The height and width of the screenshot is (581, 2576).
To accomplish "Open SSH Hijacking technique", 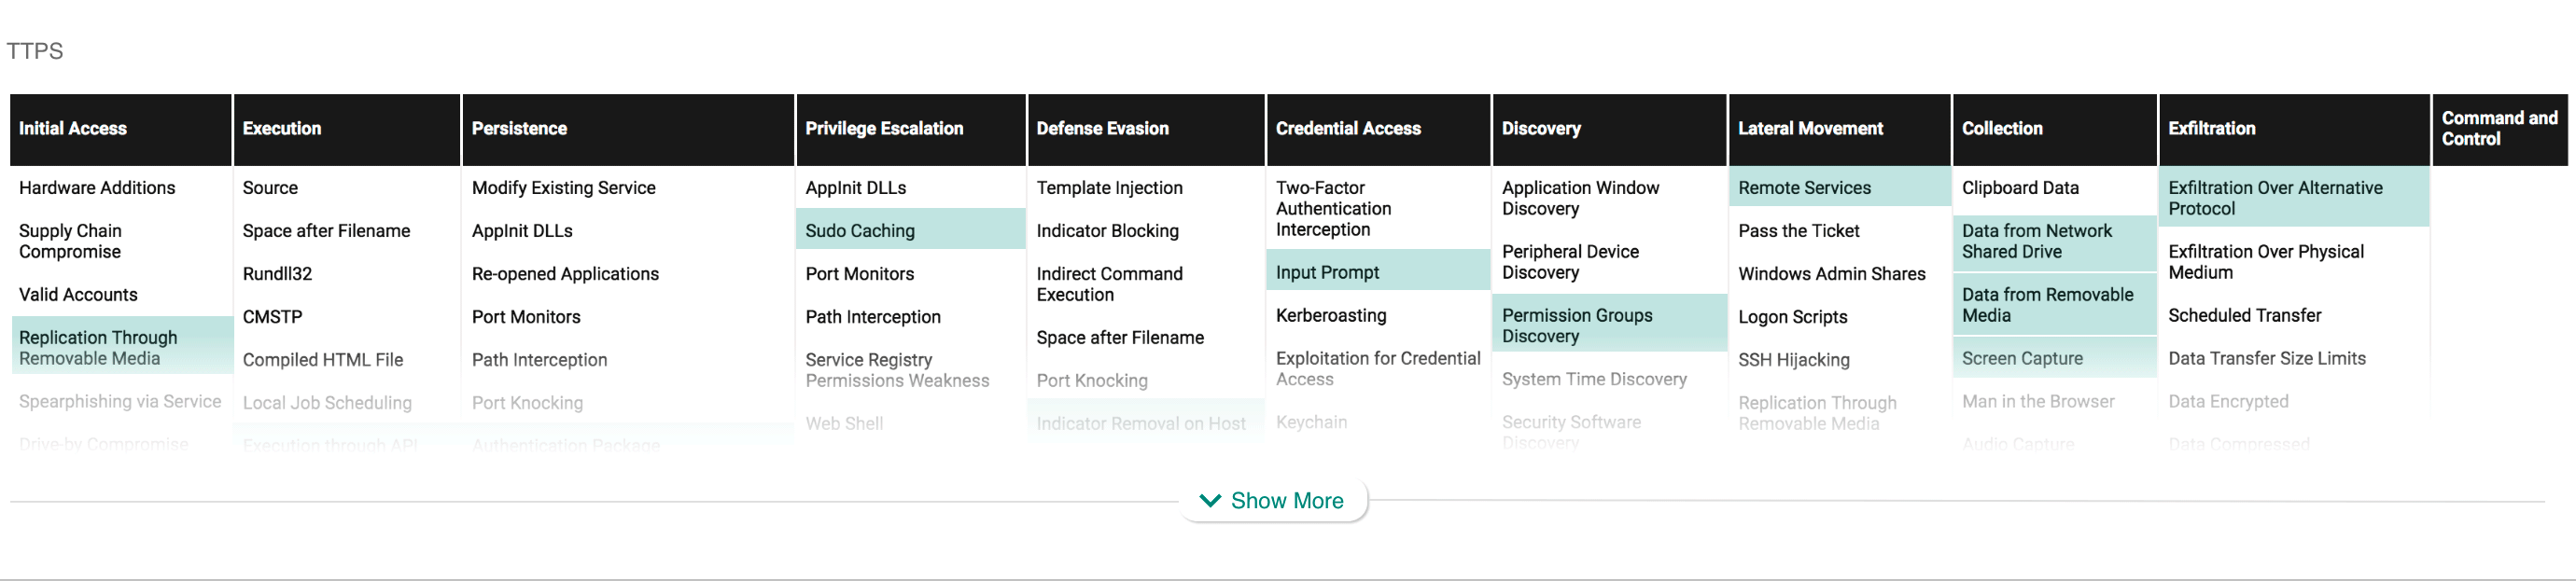I will pyautogui.click(x=1794, y=360).
